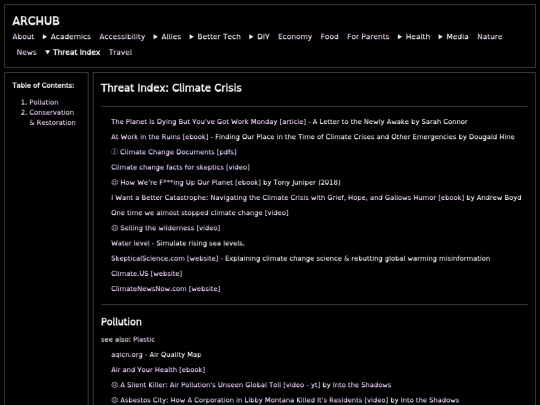Open the About page
The height and width of the screenshot is (405, 540).
click(23, 37)
